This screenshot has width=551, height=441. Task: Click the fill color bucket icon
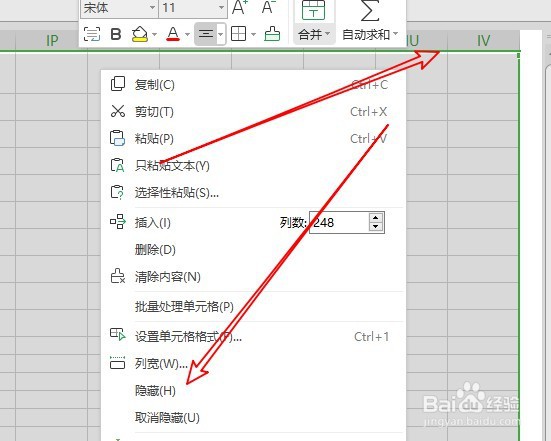point(140,34)
